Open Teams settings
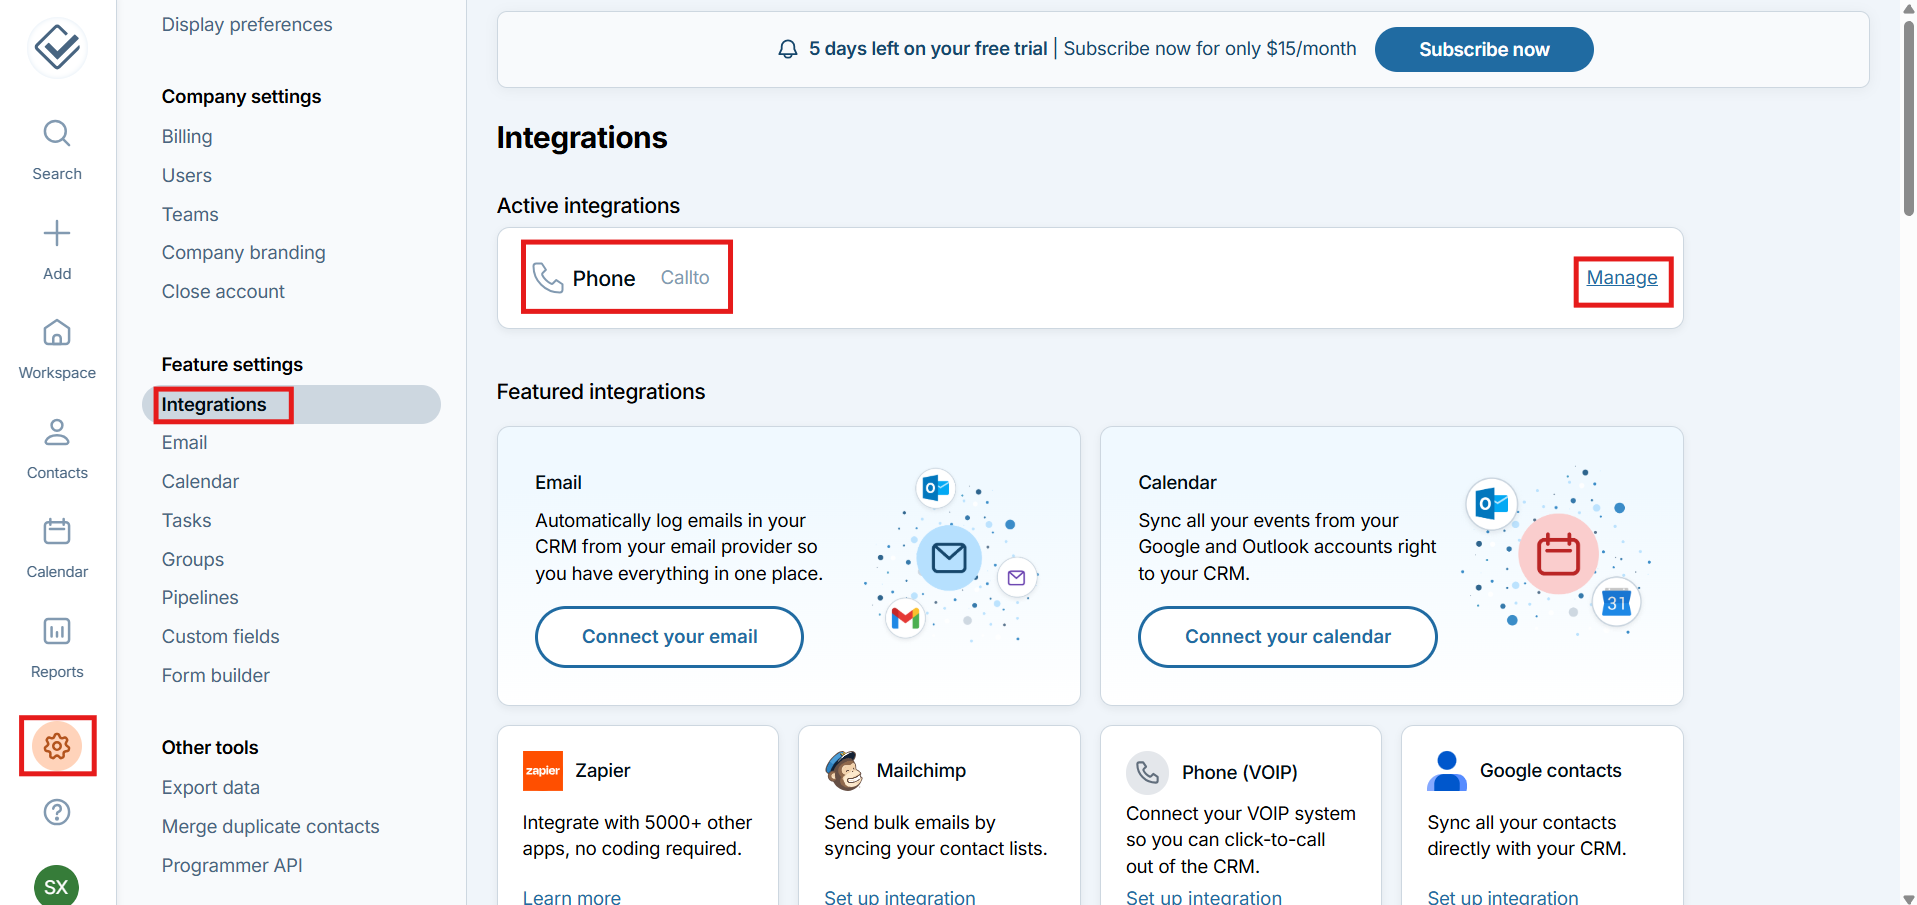The image size is (1917, 905). point(190,214)
